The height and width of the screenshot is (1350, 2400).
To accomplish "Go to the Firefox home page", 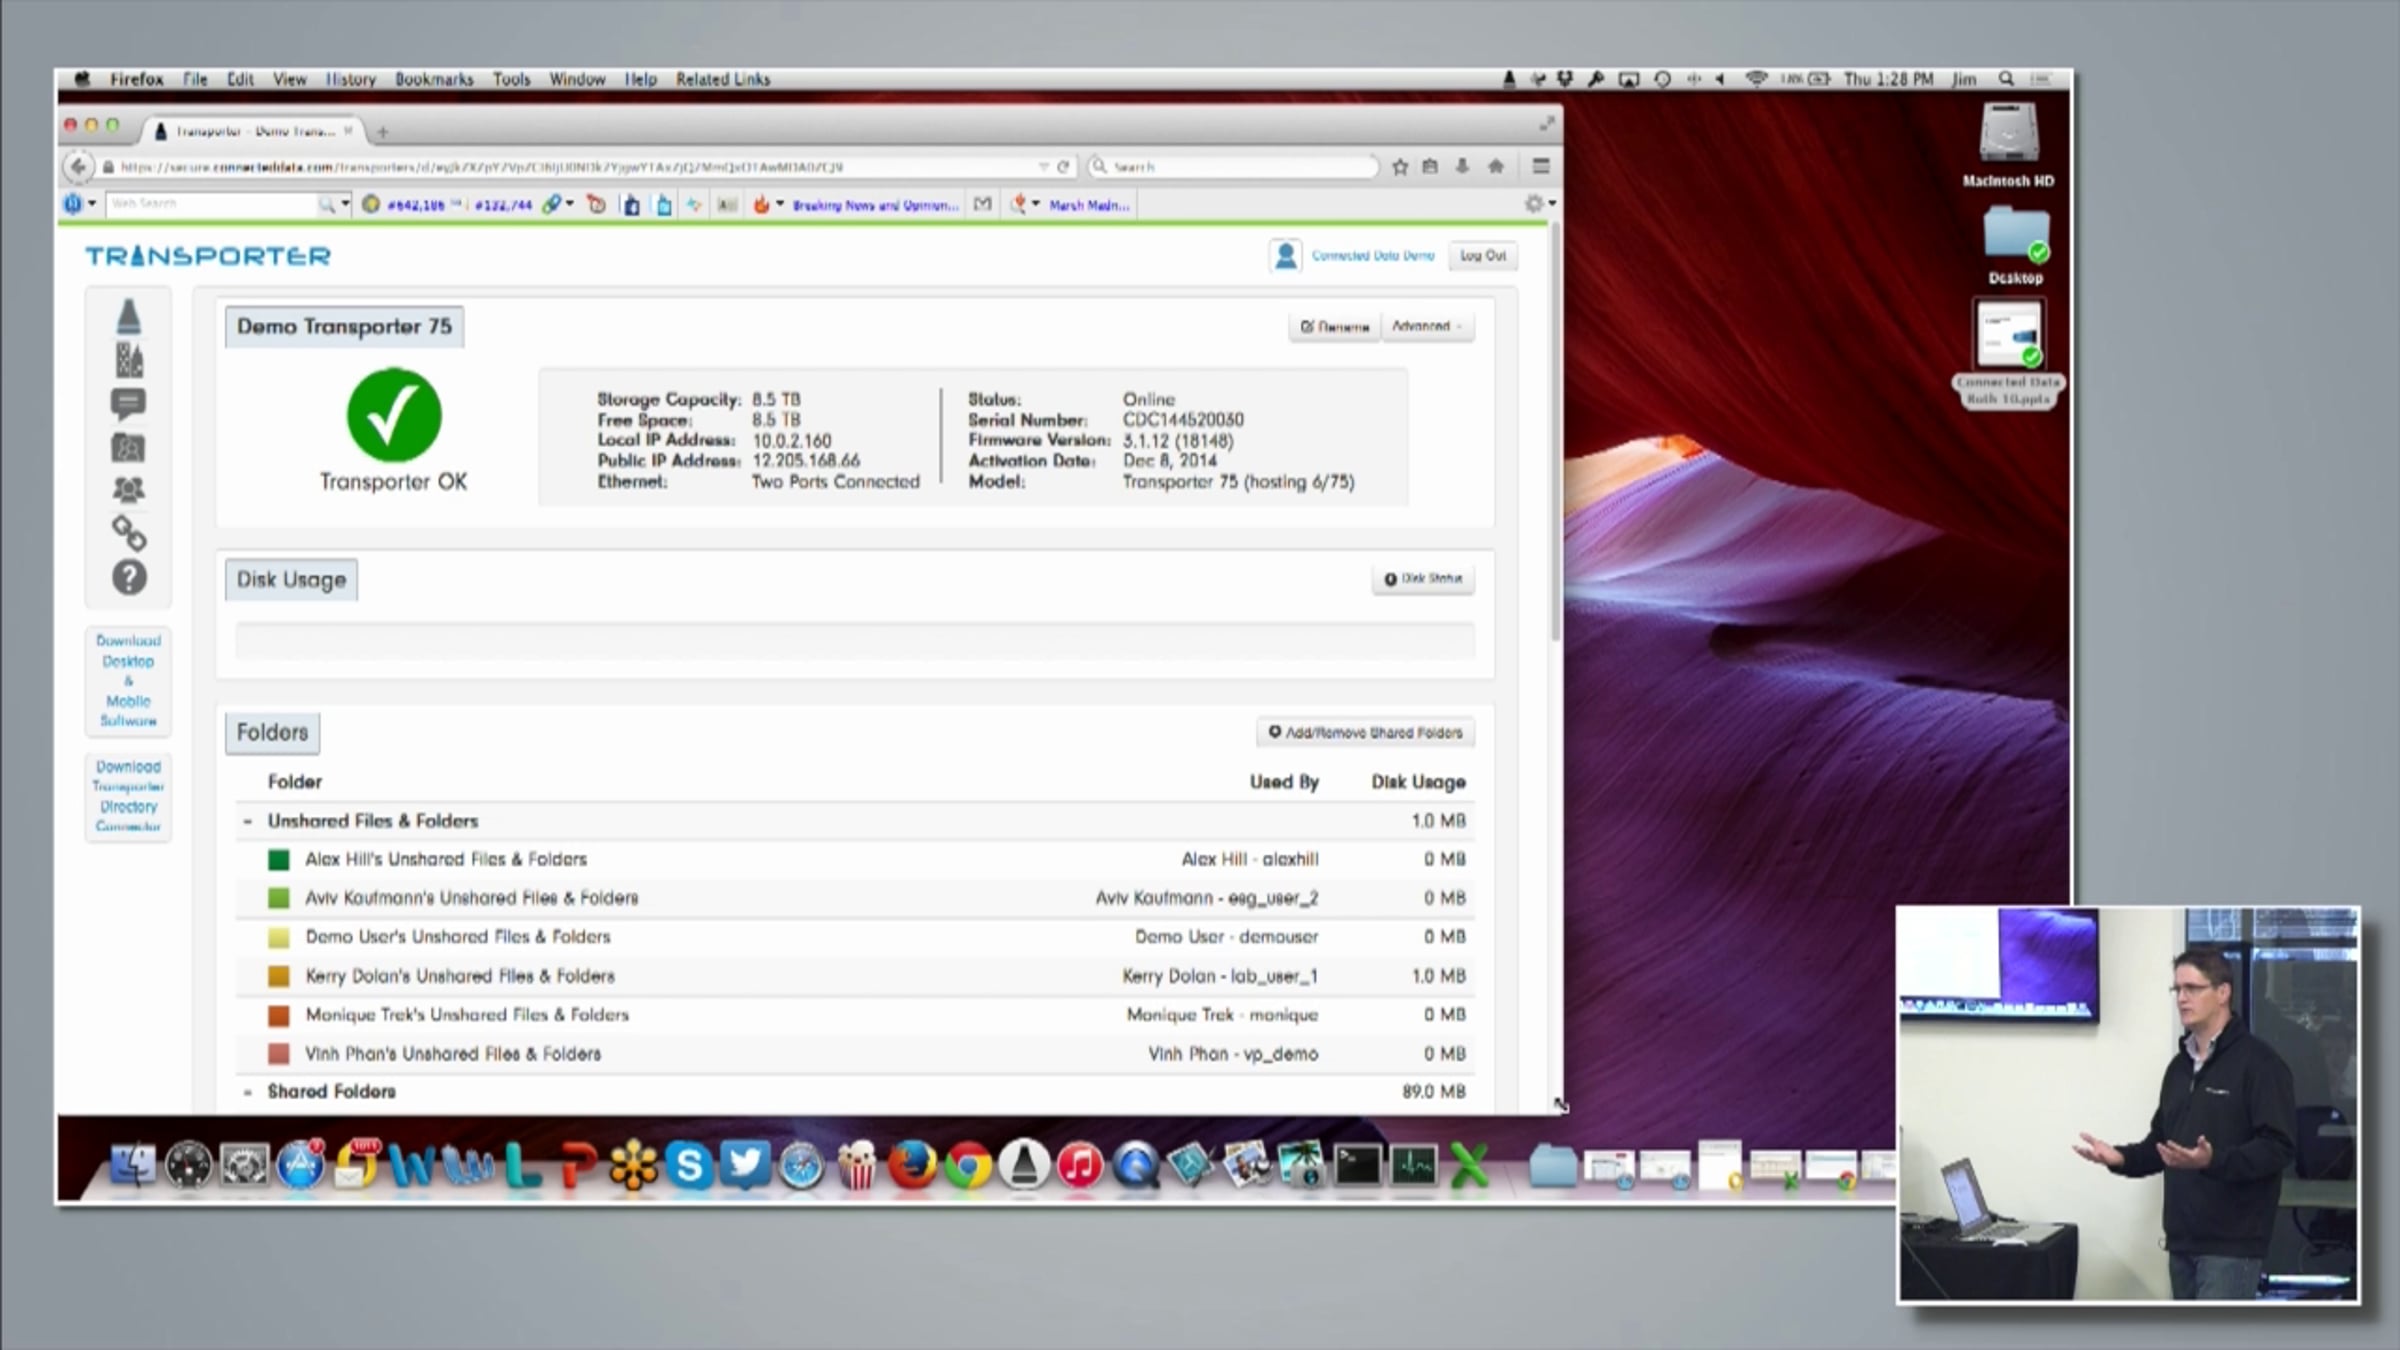I will click(1496, 167).
